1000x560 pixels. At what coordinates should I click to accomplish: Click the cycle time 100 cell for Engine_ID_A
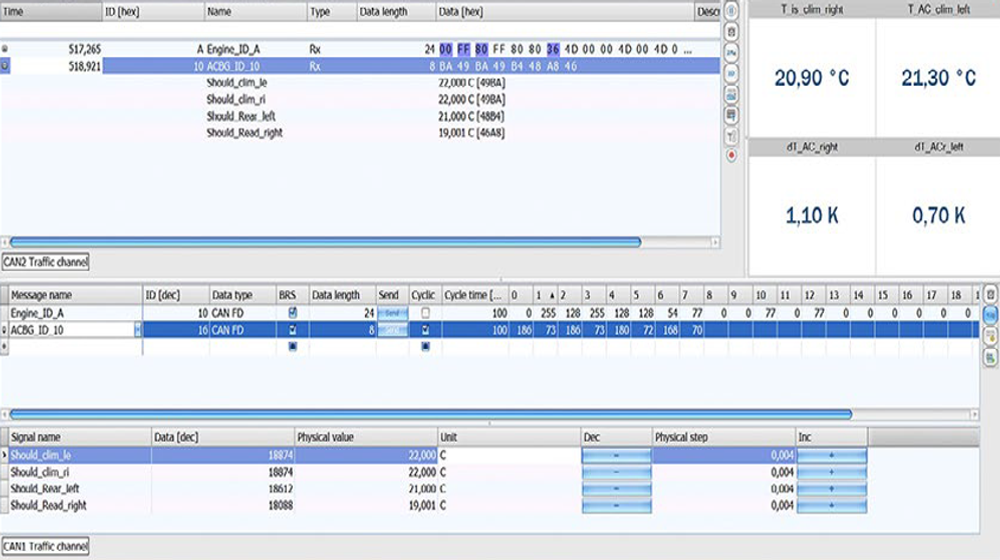474,313
